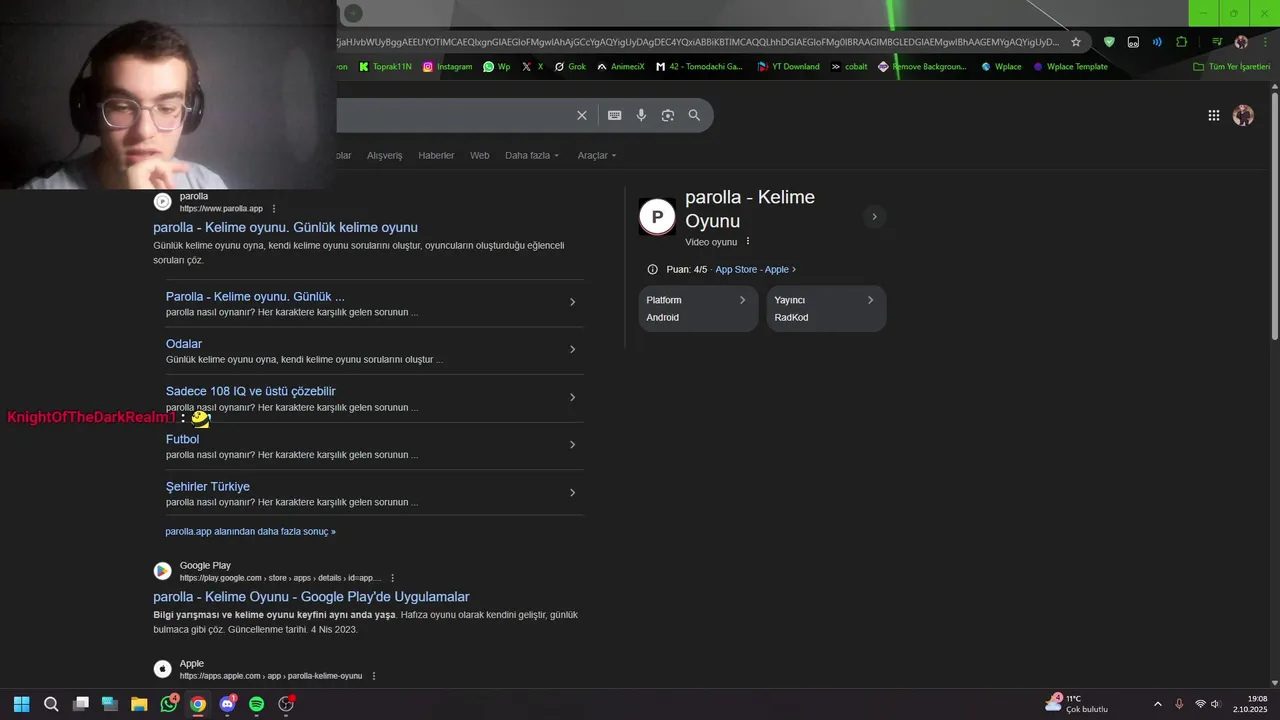The image size is (1280, 720).
Task: Open Chrome profile avatar in toolbar
Action: (1241, 42)
